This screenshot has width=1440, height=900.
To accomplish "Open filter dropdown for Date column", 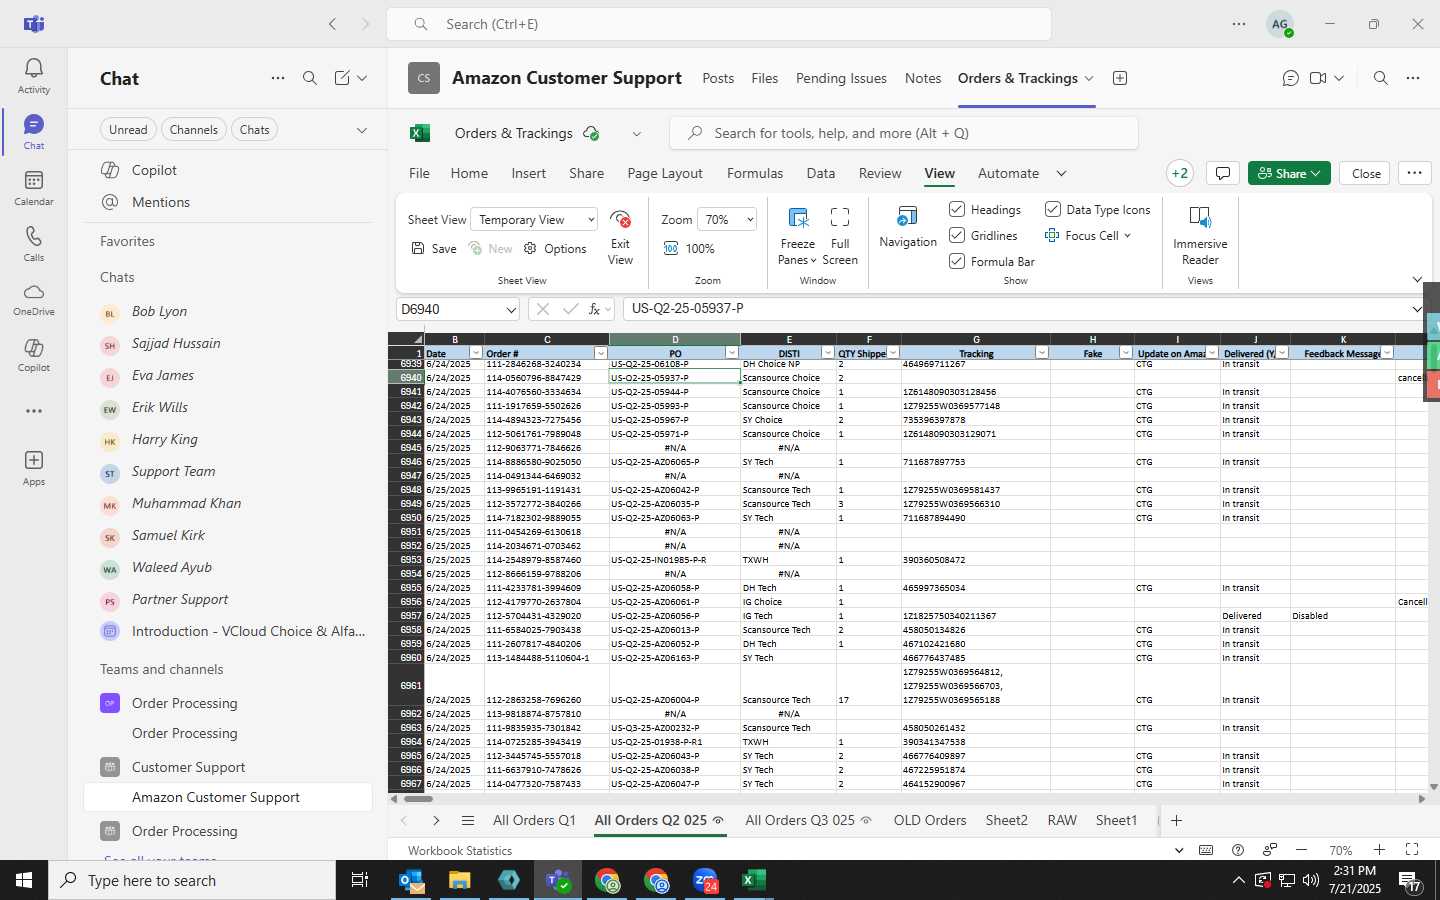I will (476, 353).
